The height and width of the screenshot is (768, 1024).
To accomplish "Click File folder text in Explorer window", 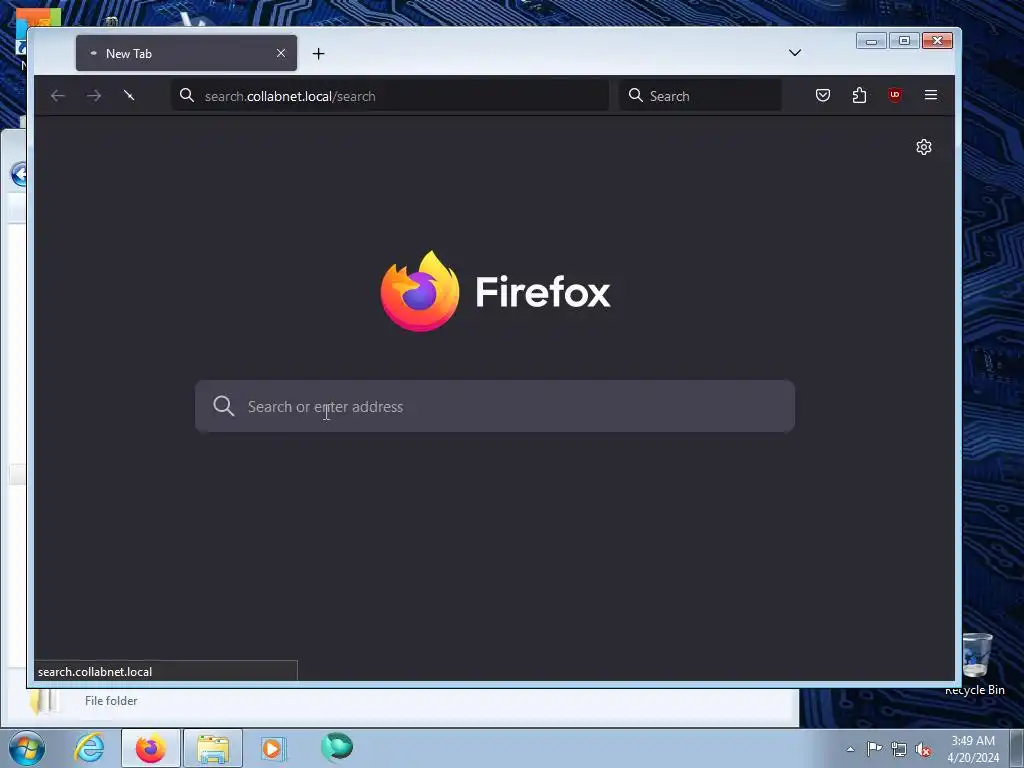I will (111, 701).
